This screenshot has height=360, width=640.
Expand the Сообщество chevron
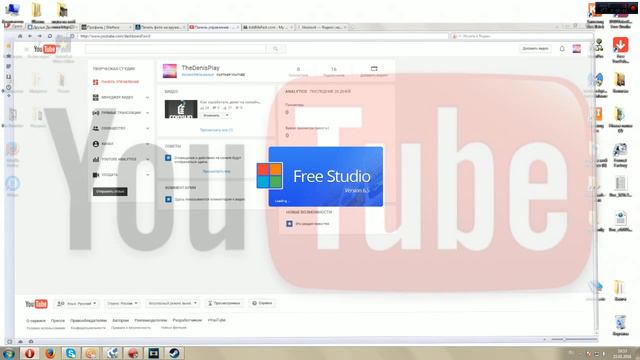147,128
